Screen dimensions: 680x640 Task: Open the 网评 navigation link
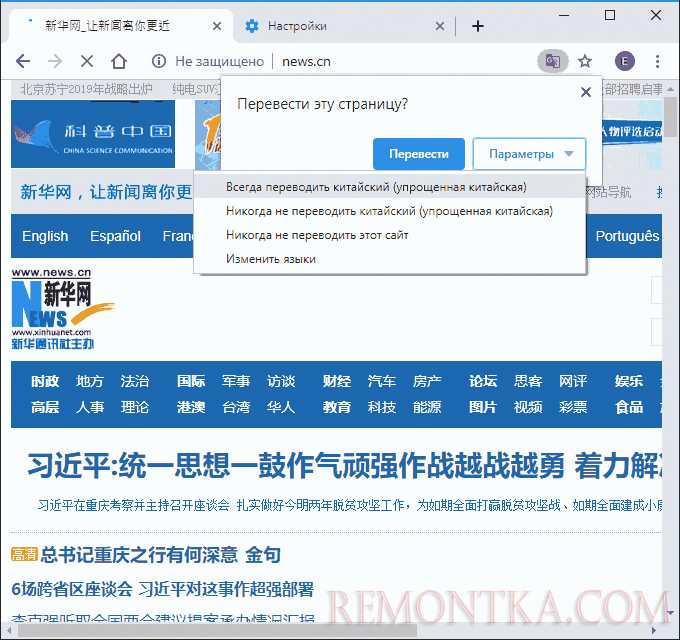(573, 381)
